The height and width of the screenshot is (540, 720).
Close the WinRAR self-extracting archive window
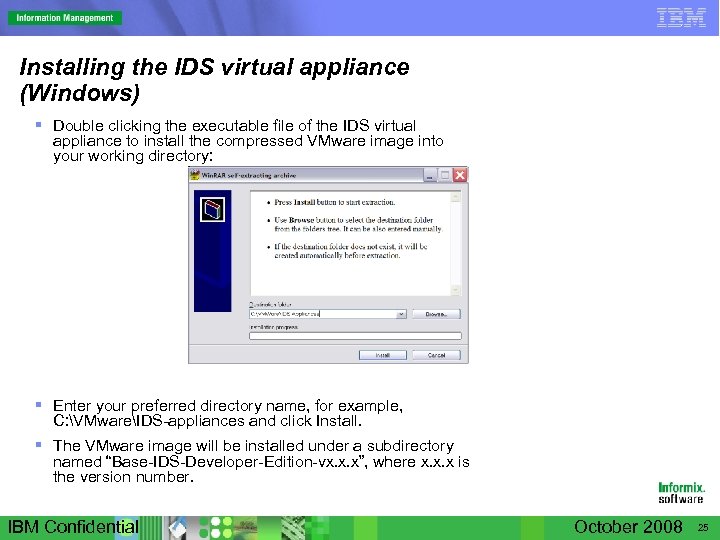460,175
